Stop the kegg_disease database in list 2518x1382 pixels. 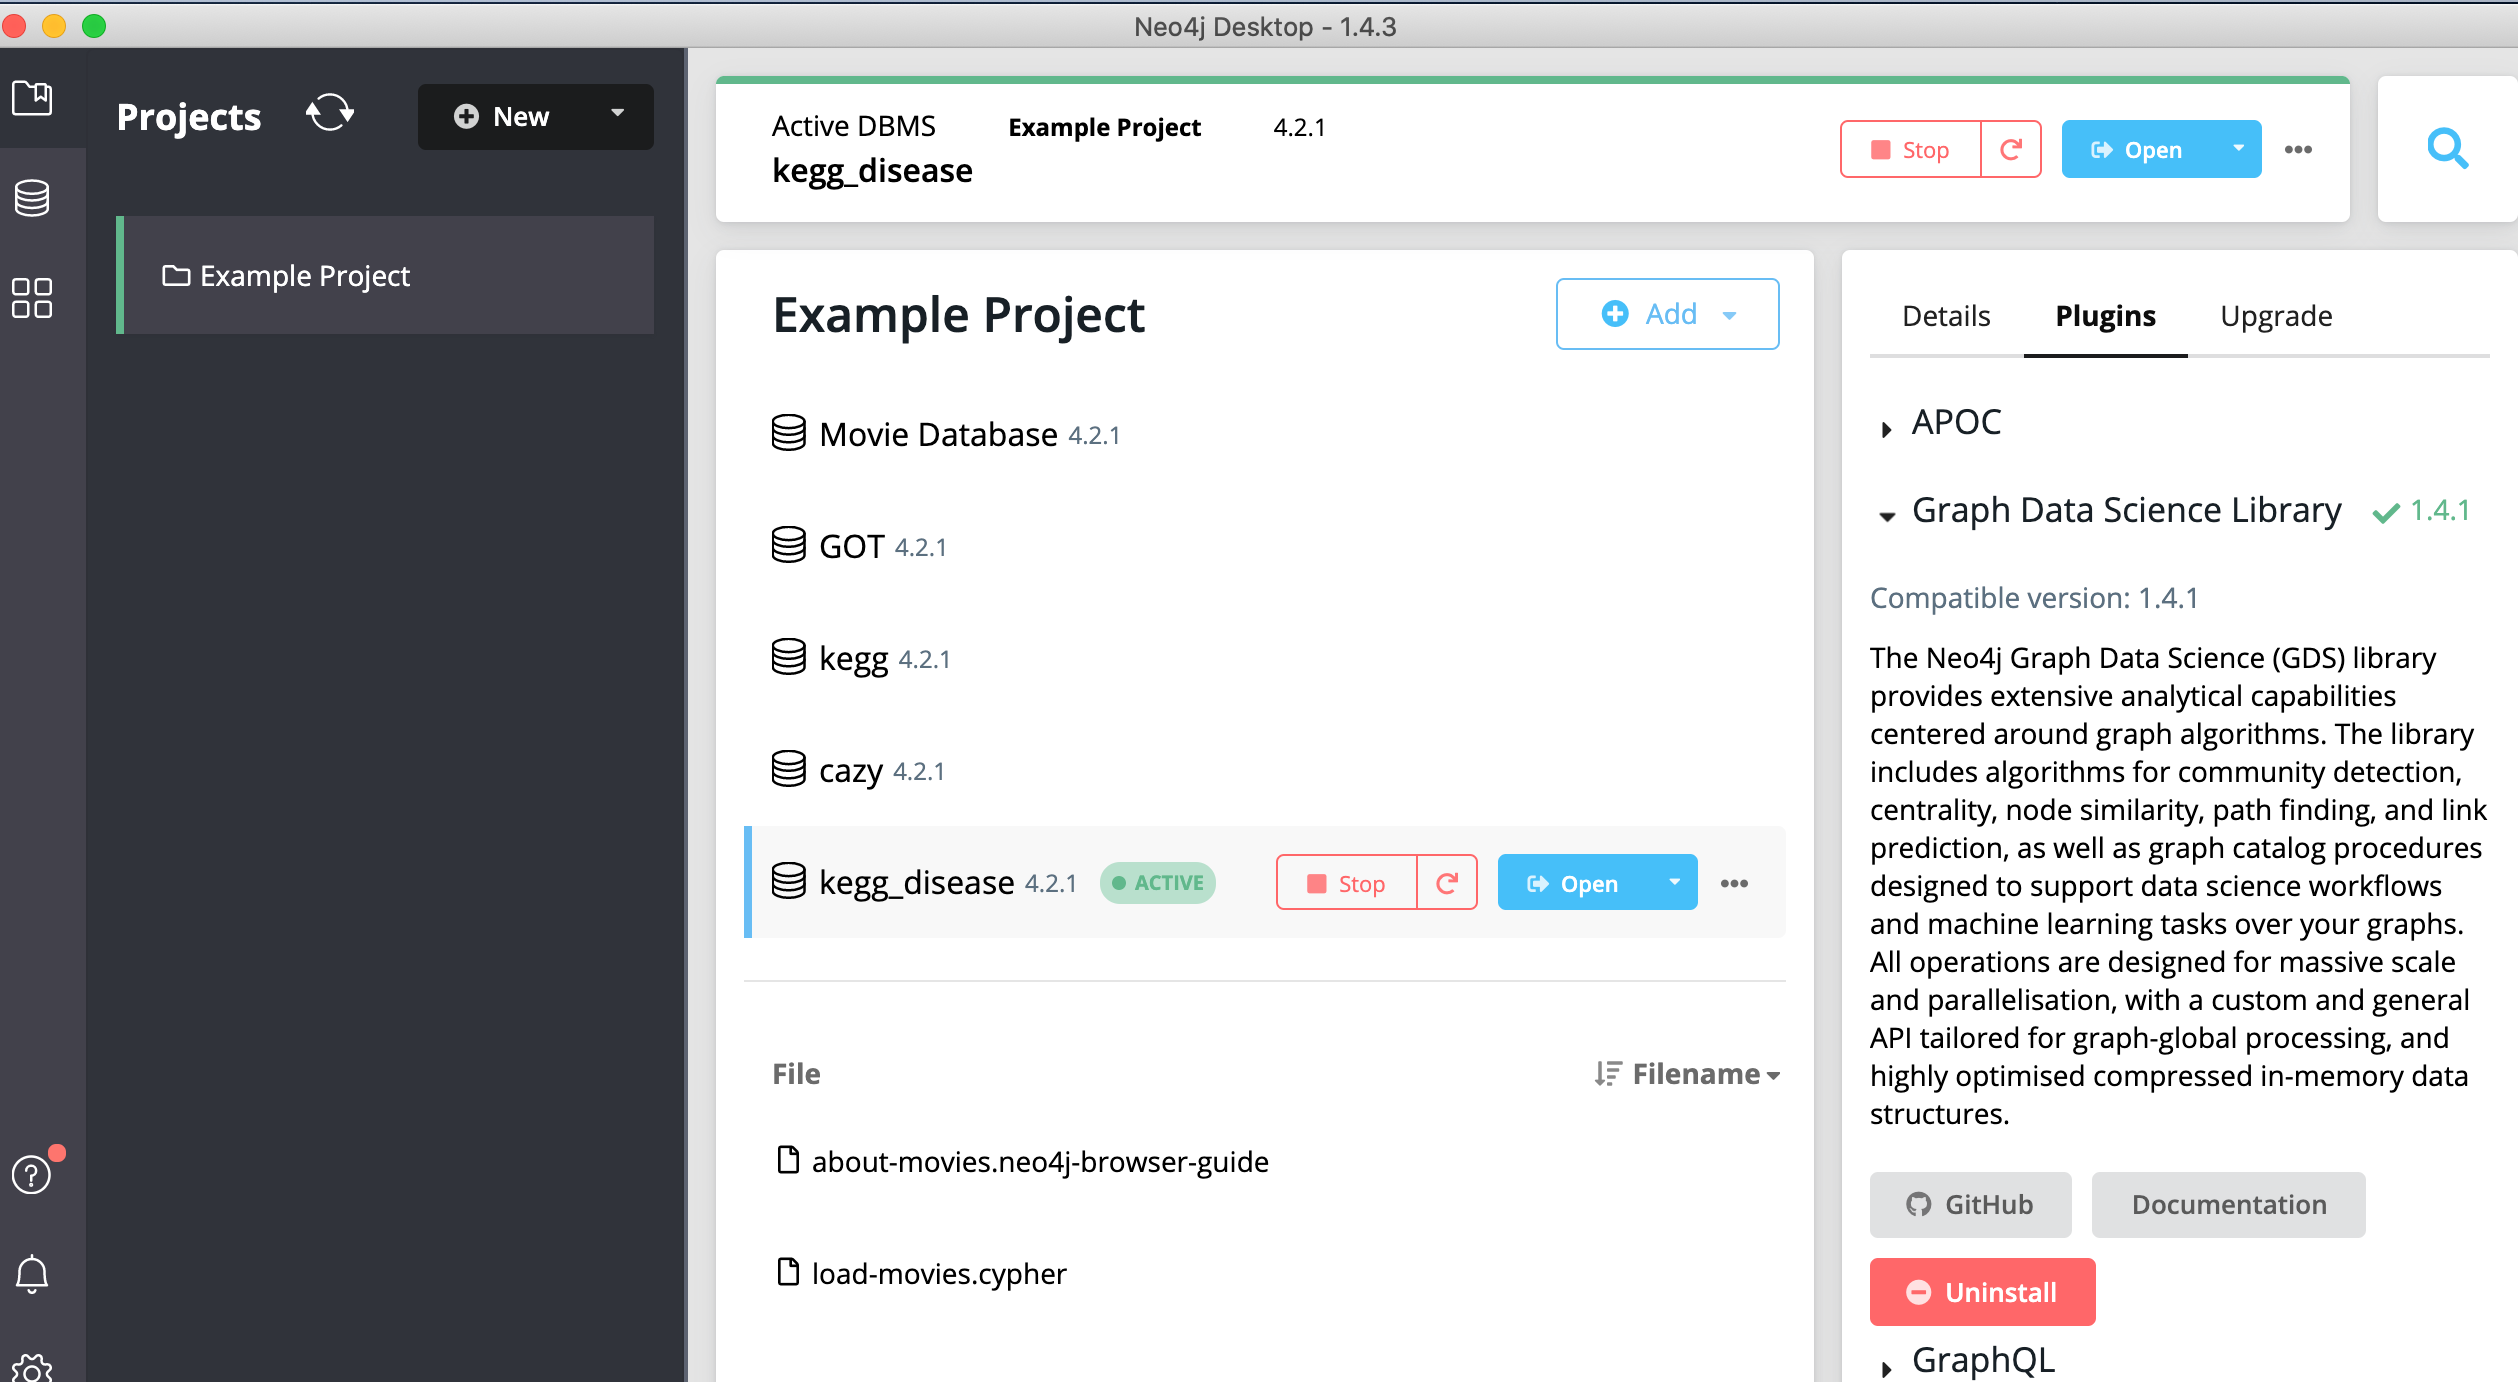pos(1346,883)
